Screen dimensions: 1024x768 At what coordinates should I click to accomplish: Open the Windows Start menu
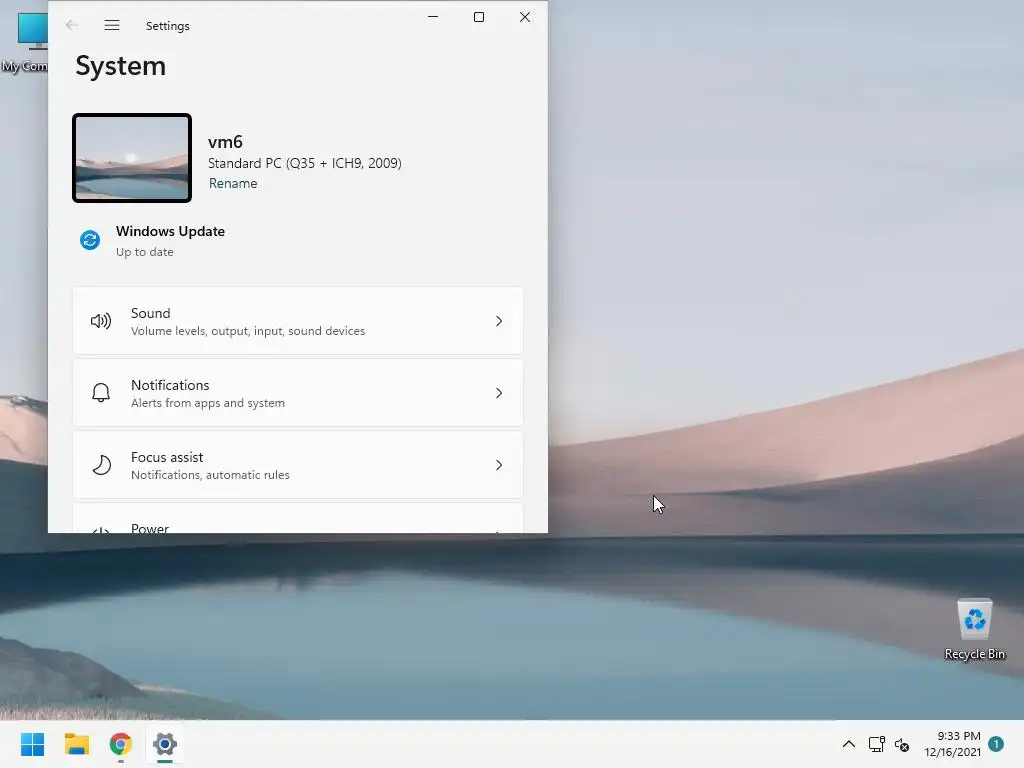coord(33,744)
